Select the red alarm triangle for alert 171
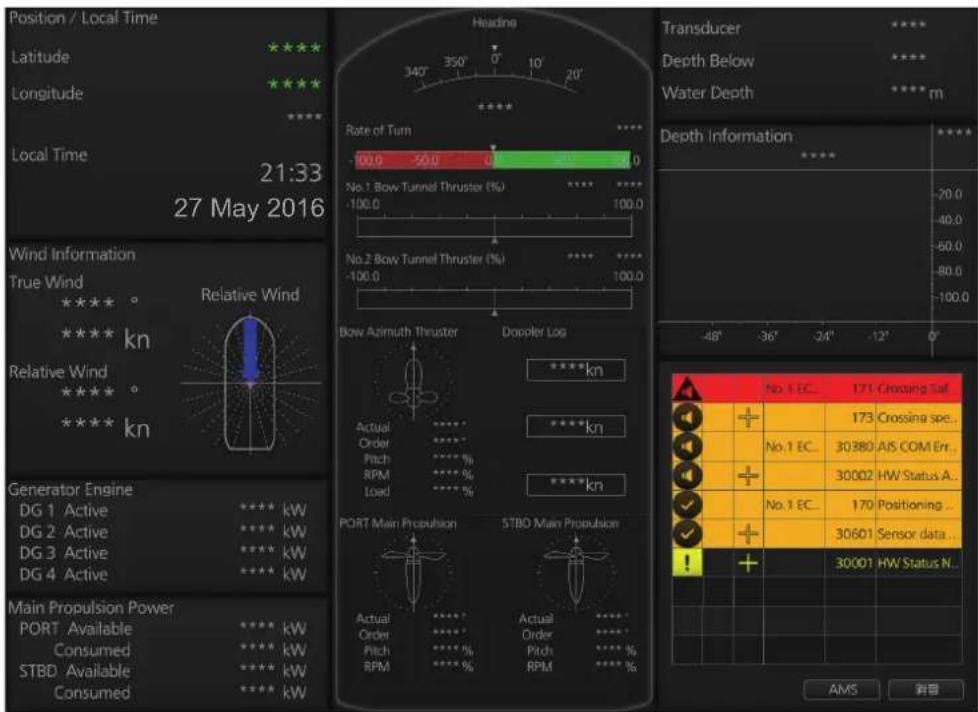The image size is (978, 712). point(687,388)
